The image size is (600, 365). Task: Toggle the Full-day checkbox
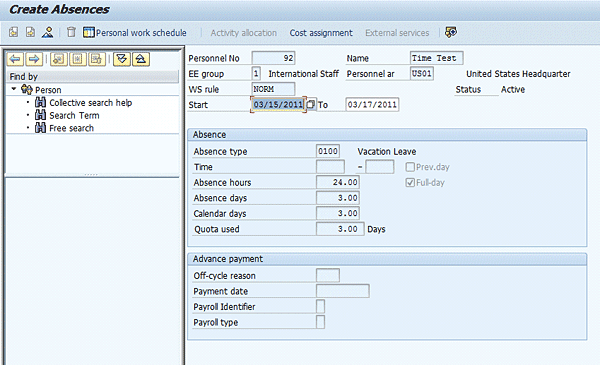tap(410, 182)
